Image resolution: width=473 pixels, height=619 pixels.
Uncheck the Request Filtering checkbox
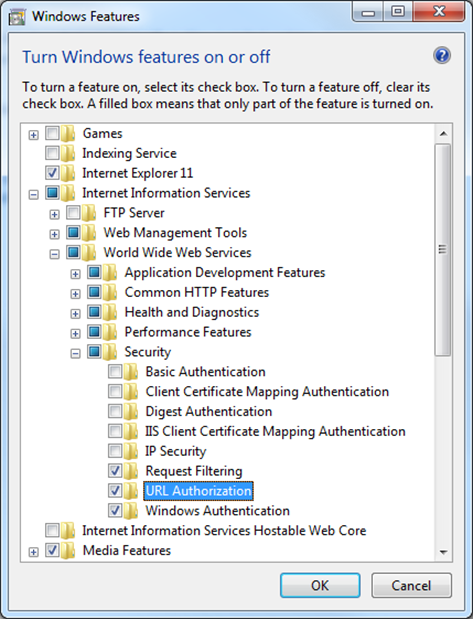click(x=115, y=470)
